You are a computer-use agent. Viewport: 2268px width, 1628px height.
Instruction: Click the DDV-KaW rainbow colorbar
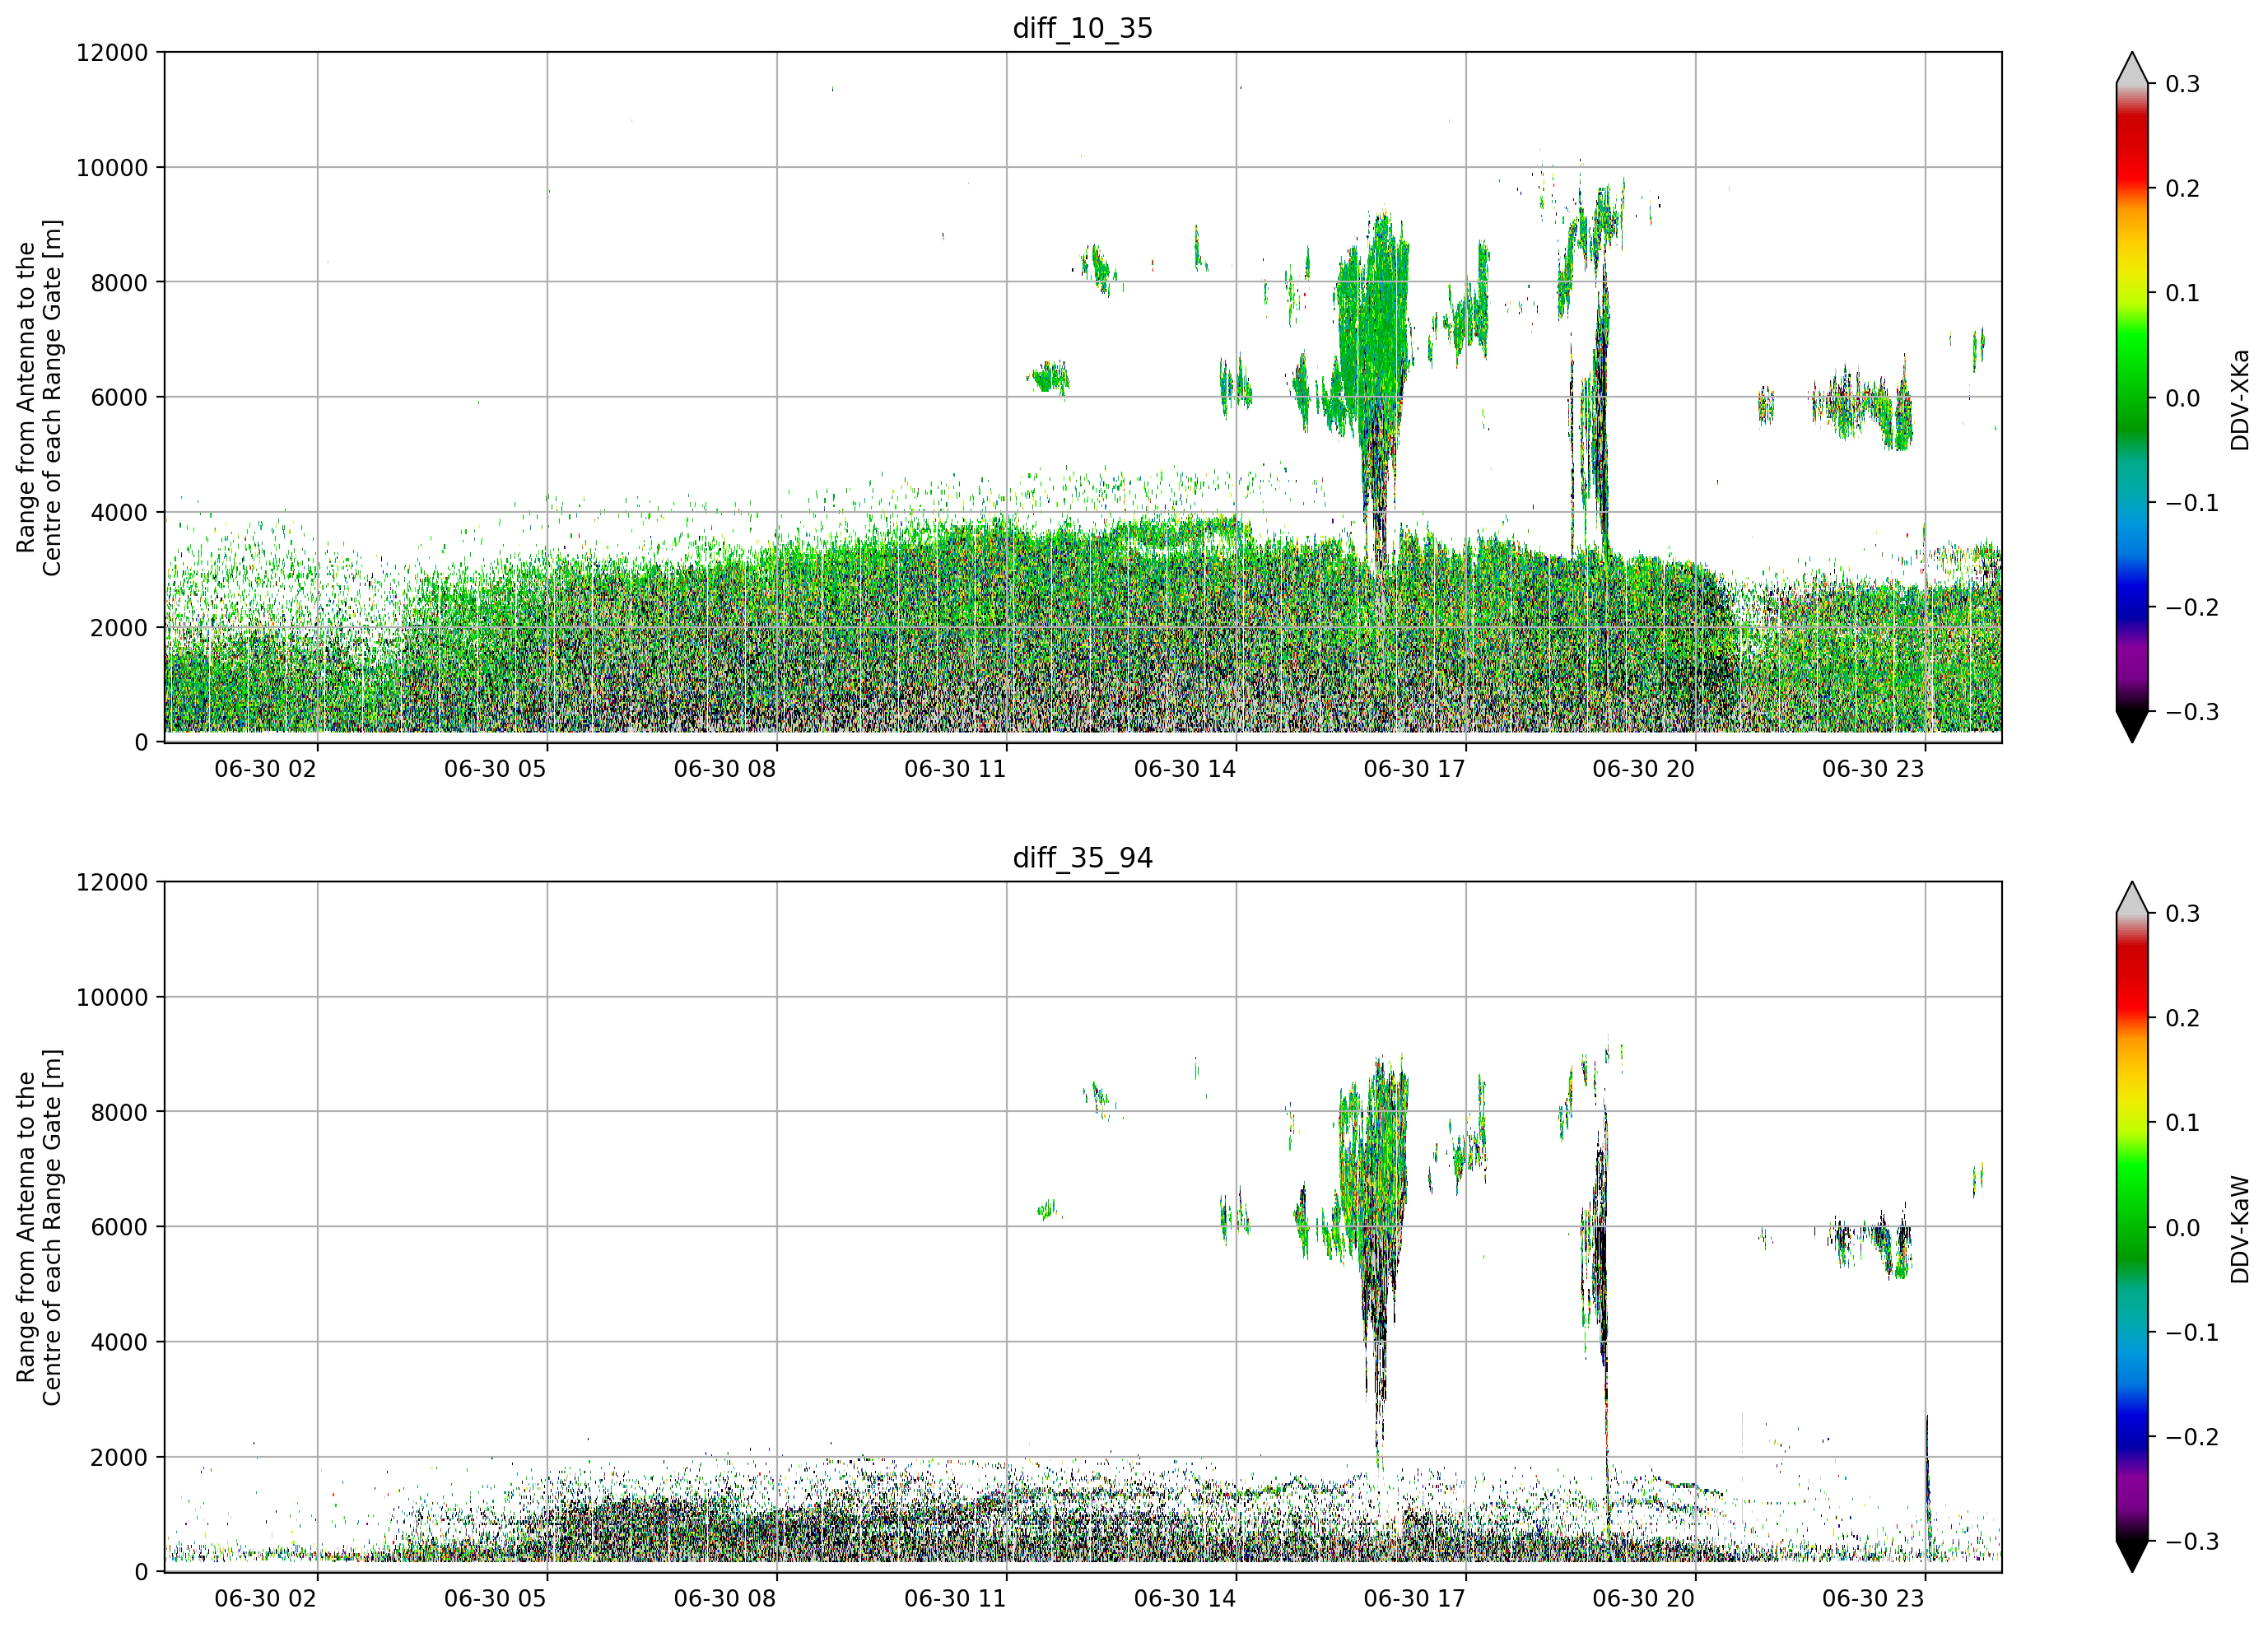click(x=2132, y=1227)
